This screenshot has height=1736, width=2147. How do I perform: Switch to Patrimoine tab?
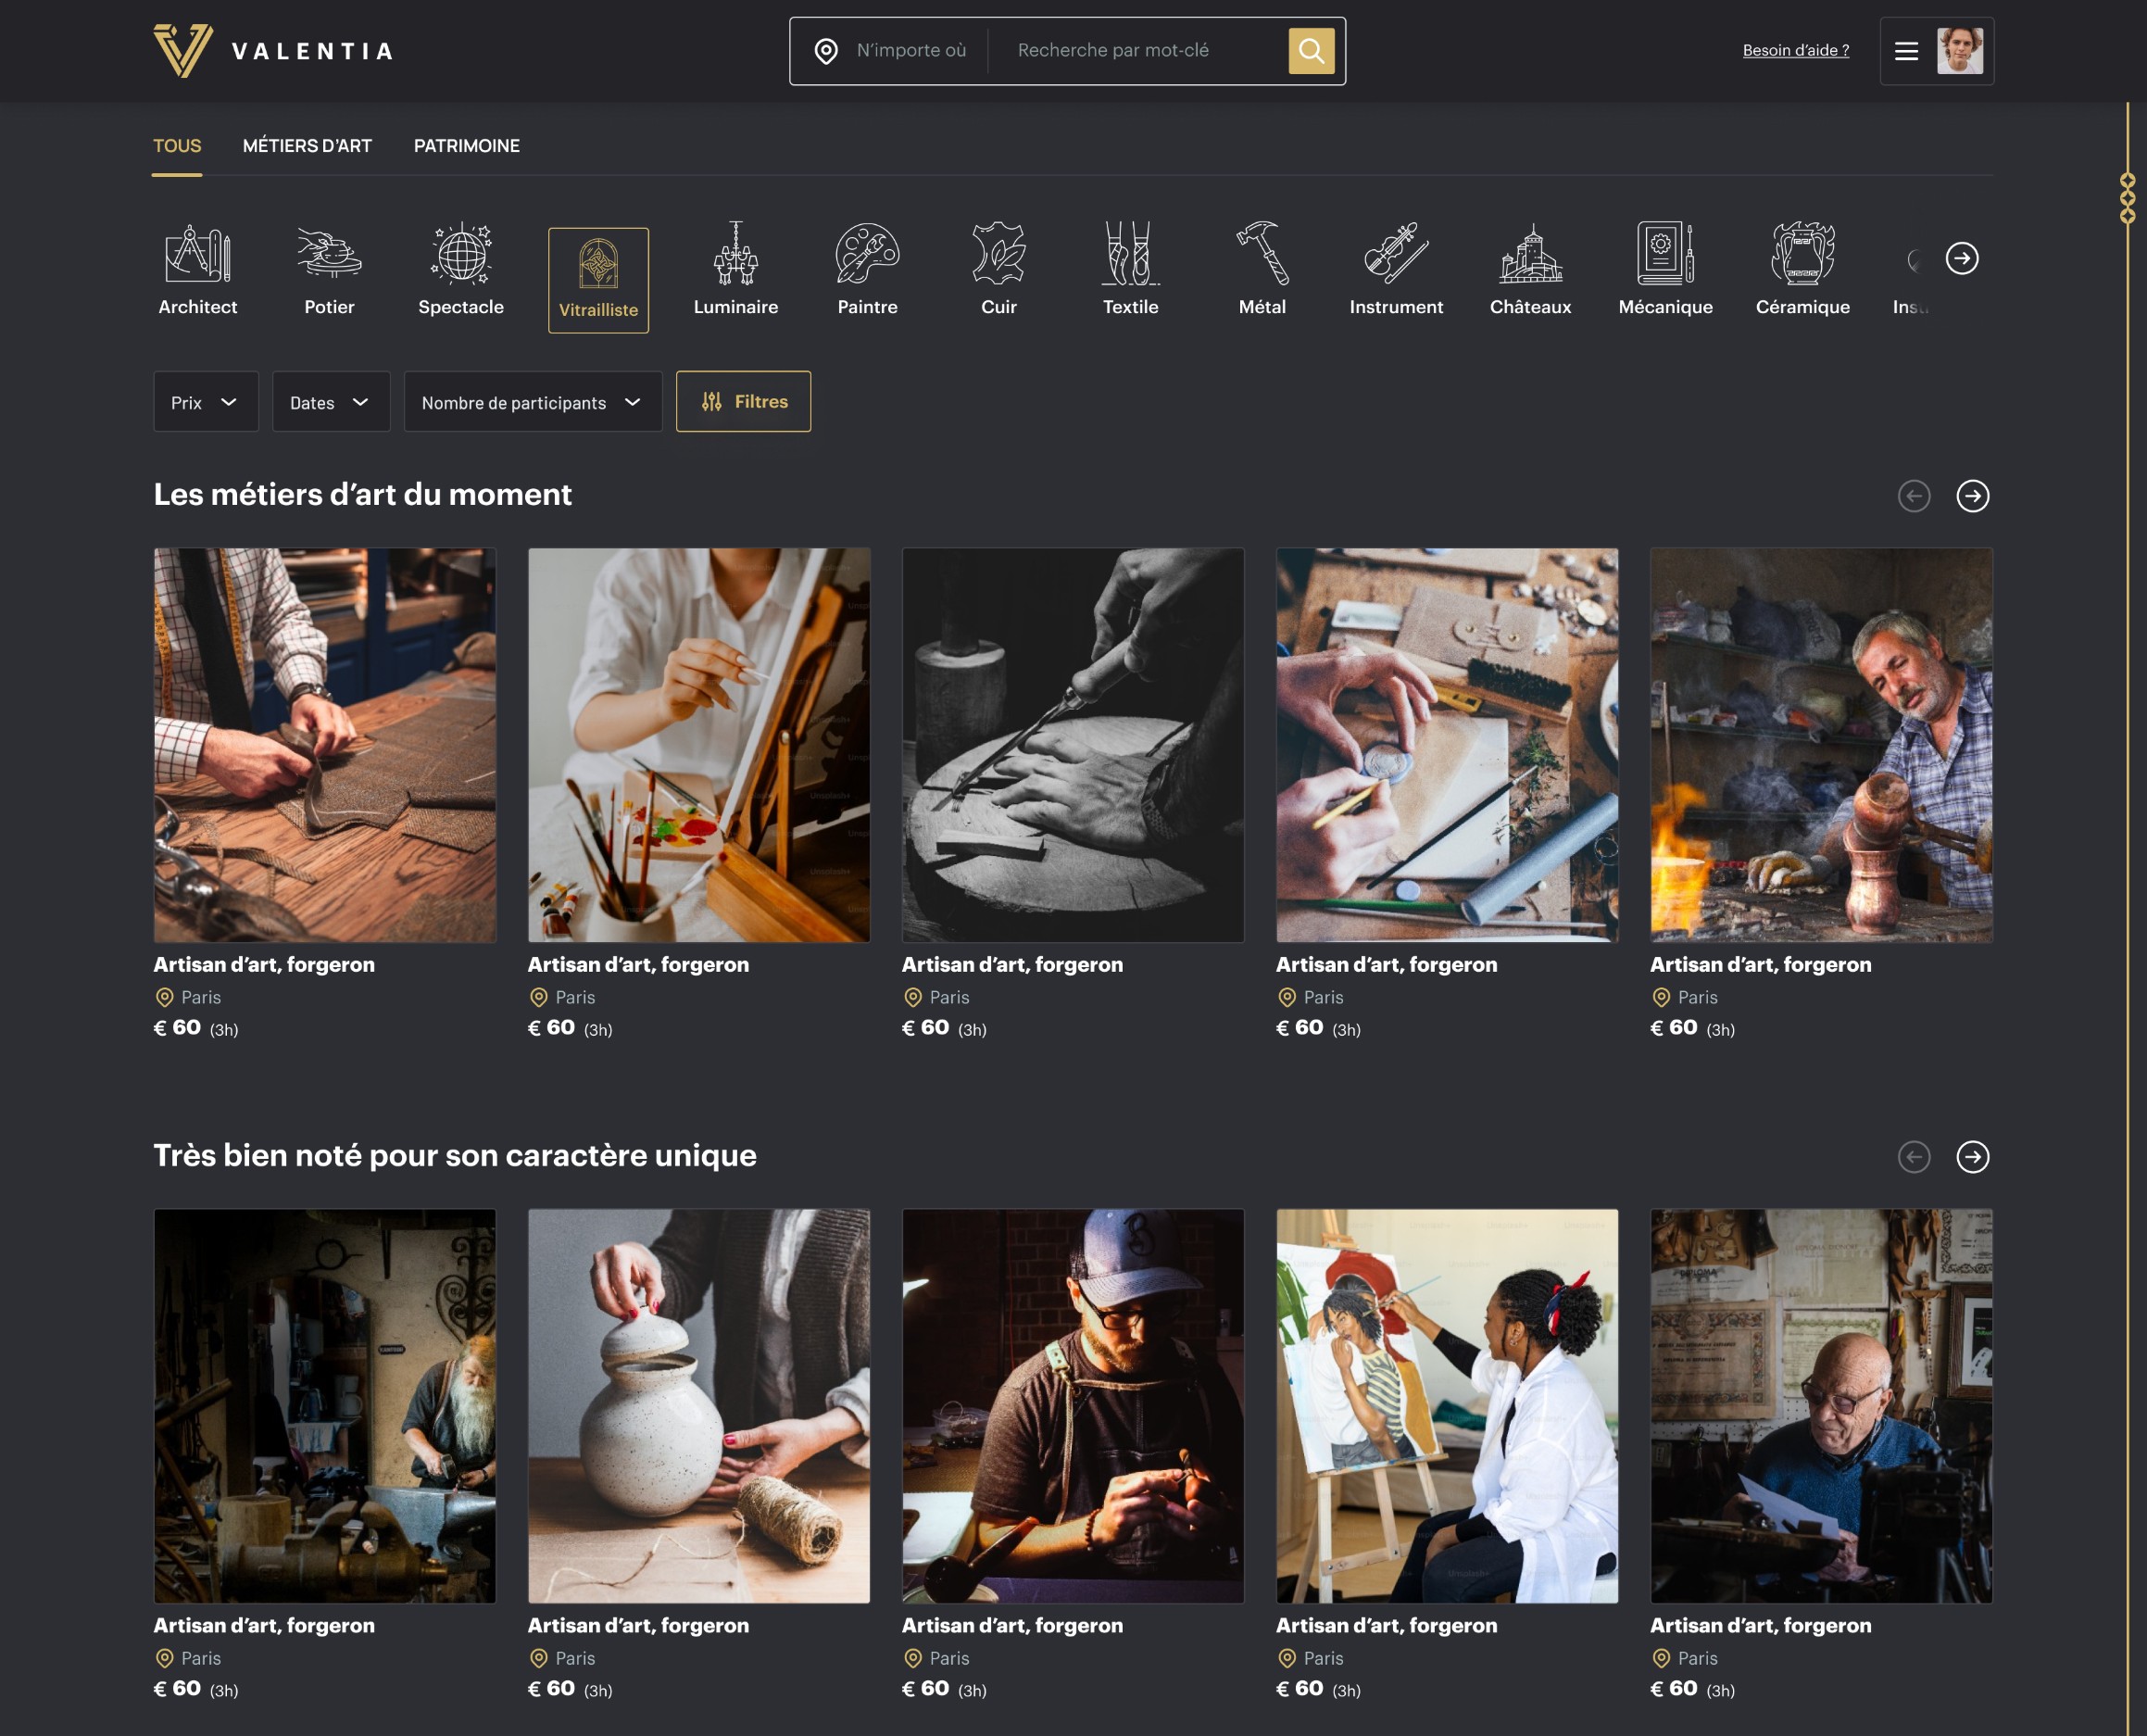coord(466,146)
